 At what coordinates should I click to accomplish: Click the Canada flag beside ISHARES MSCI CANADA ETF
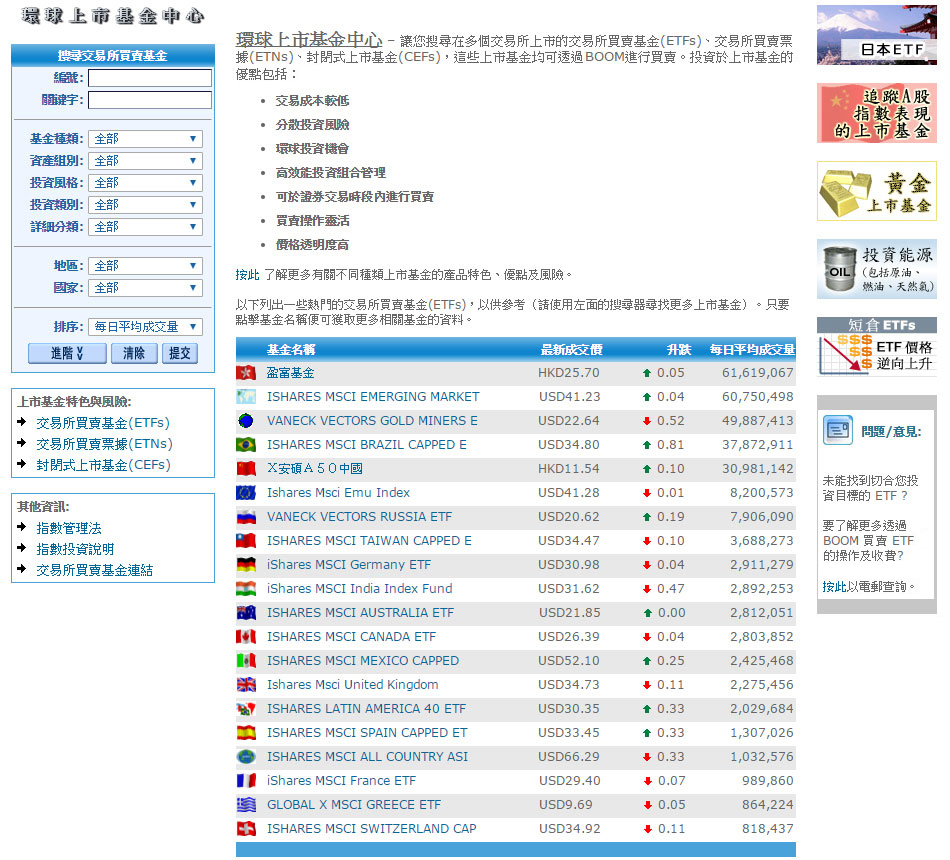pos(246,637)
